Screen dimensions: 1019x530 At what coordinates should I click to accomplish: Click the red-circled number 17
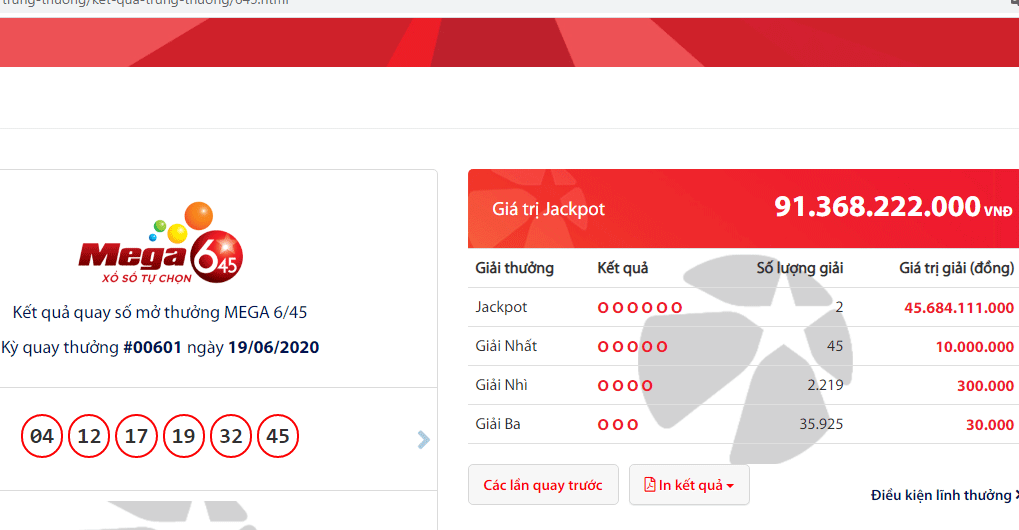[x=136, y=437]
